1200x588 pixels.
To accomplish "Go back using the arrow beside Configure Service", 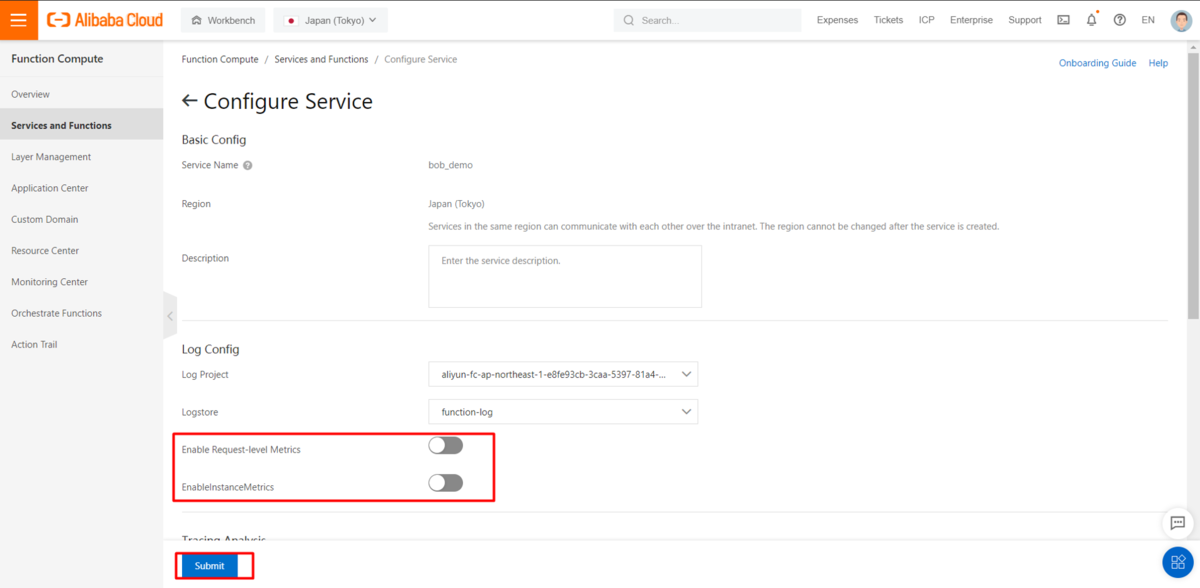I will 190,101.
